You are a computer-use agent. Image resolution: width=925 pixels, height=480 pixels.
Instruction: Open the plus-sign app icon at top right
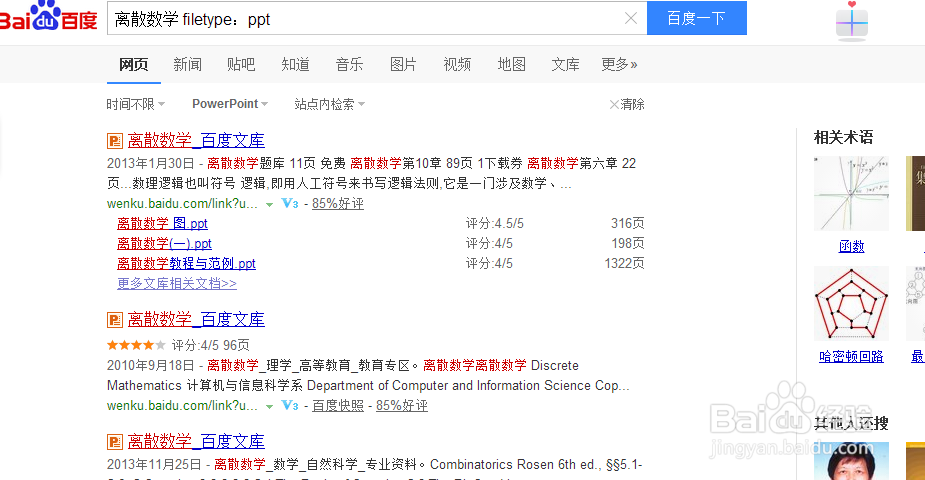tap(852, 23)
